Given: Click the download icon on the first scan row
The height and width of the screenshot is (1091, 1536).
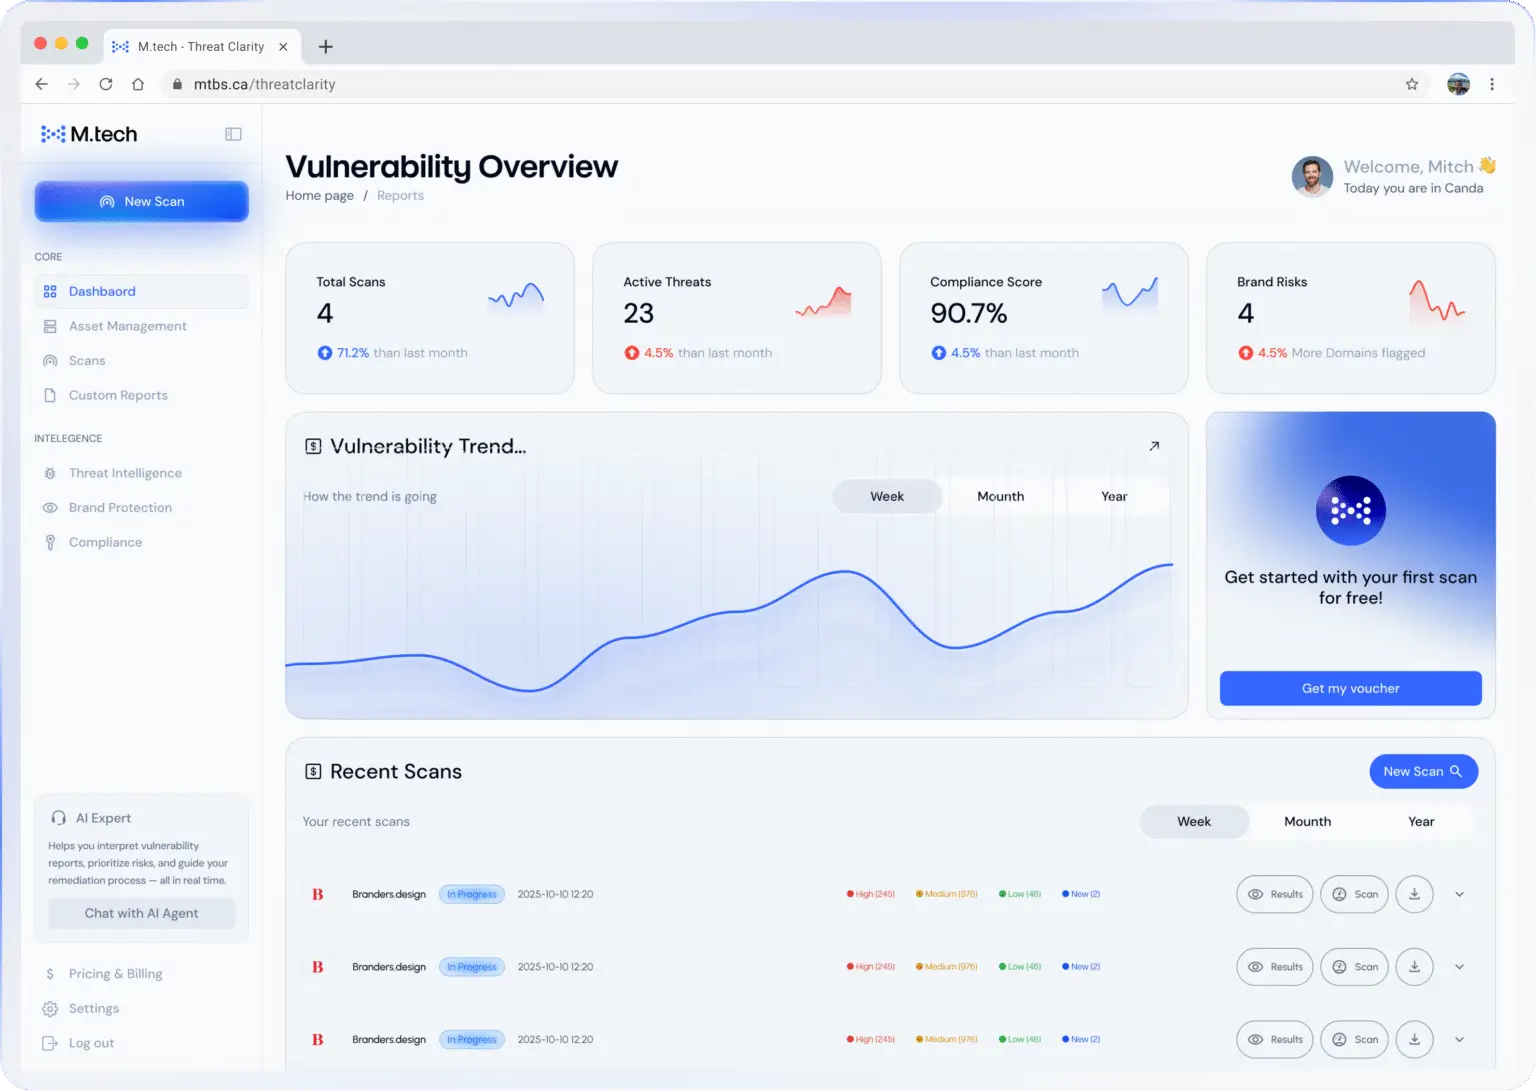Looking at the screenshot, I should 1414,894.
